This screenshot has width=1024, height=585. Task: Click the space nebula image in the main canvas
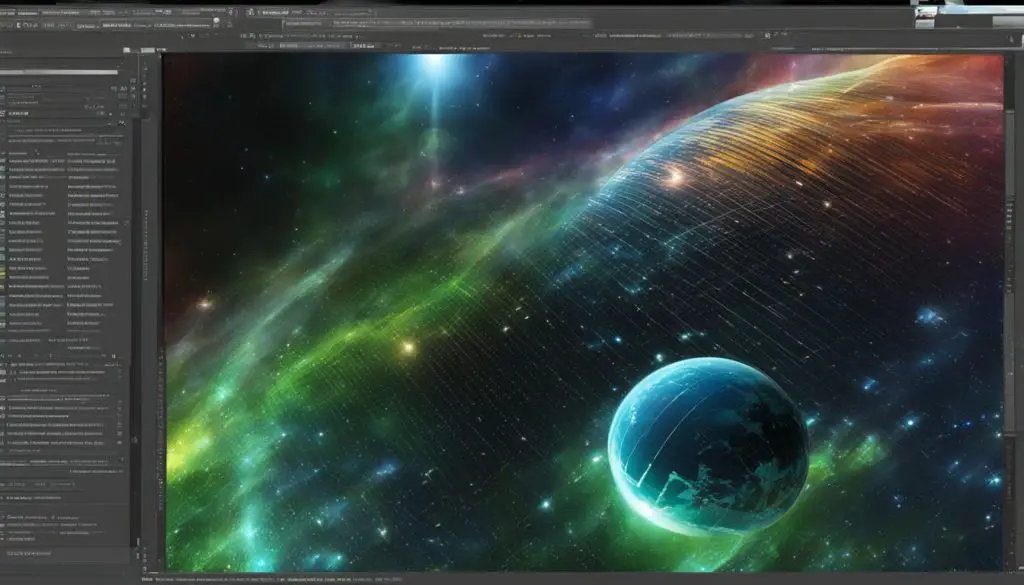[584, 312]
